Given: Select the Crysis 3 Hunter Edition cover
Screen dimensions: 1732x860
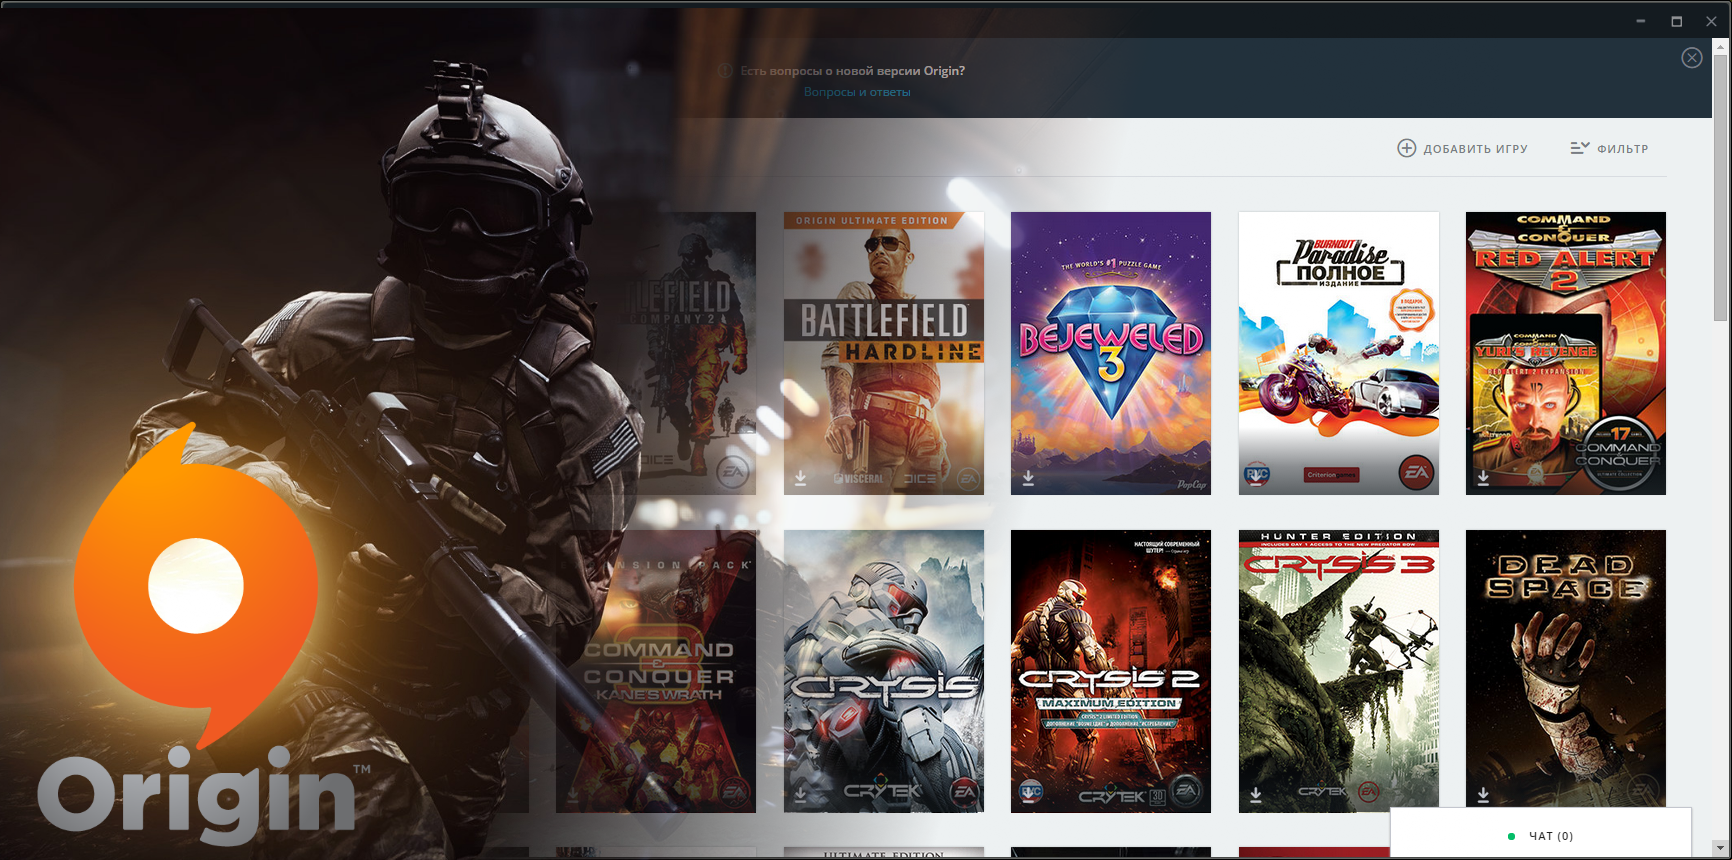Looking at the screenshot, I should 1339,671.
